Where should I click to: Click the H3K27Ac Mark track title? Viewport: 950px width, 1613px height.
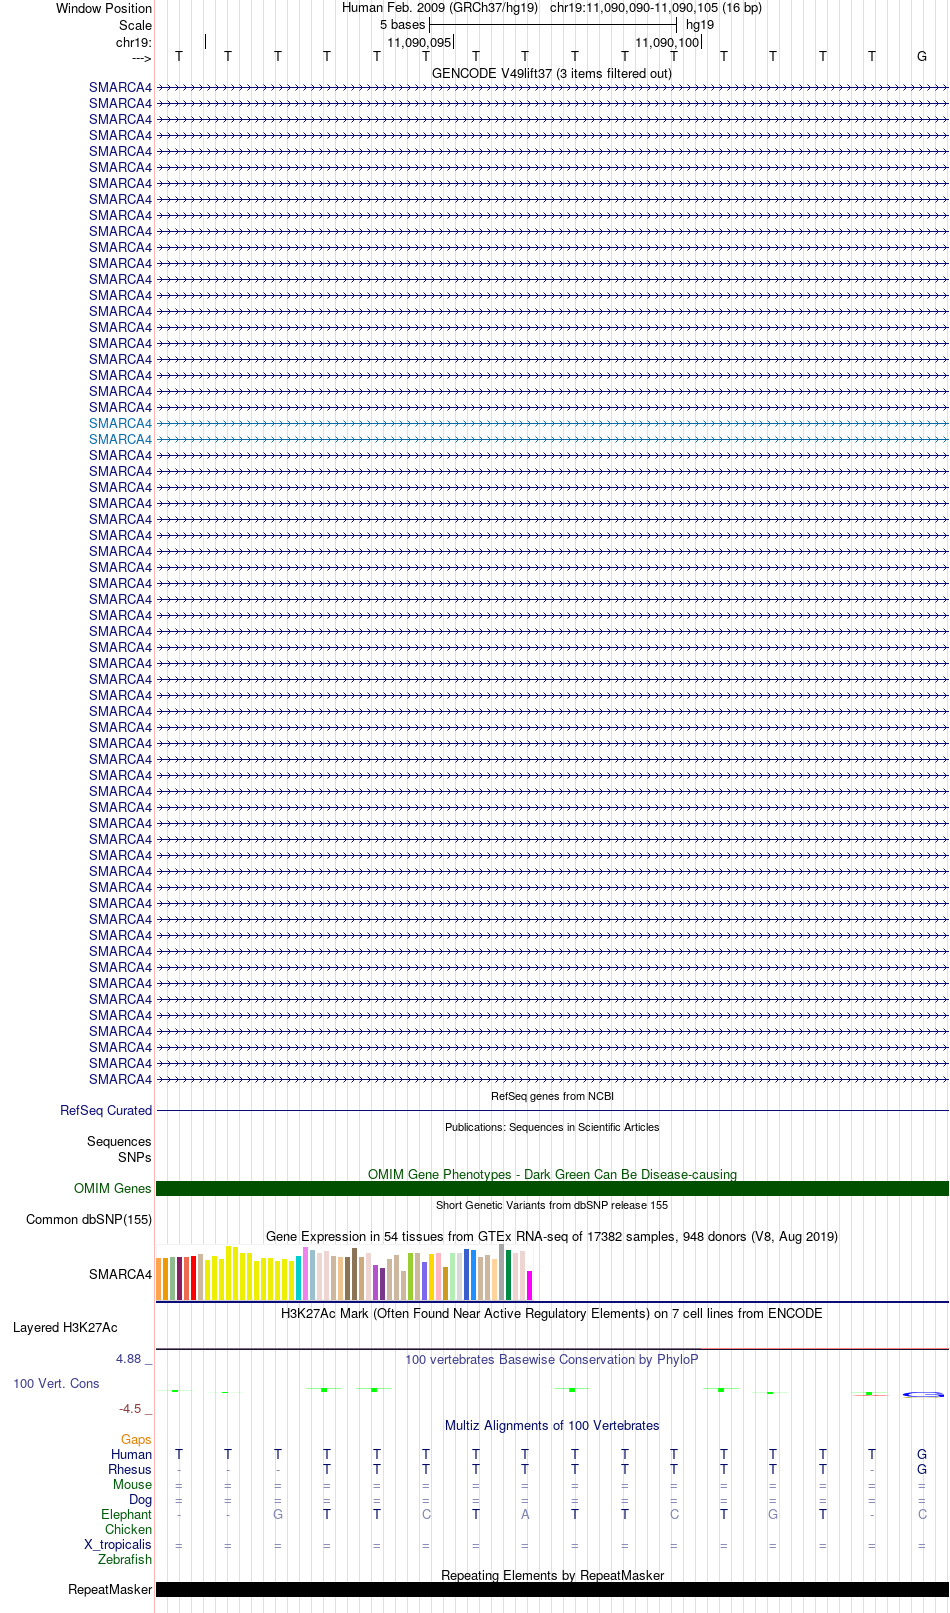[552, 1313]
